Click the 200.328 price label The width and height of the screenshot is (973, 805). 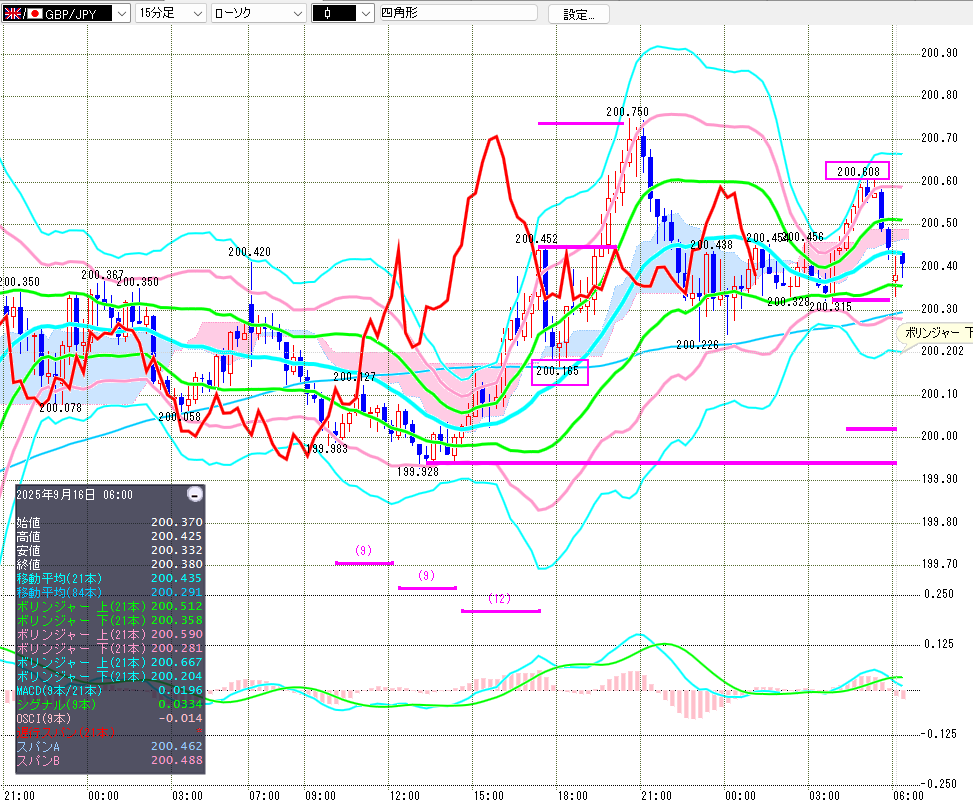(x=788, y=302)
